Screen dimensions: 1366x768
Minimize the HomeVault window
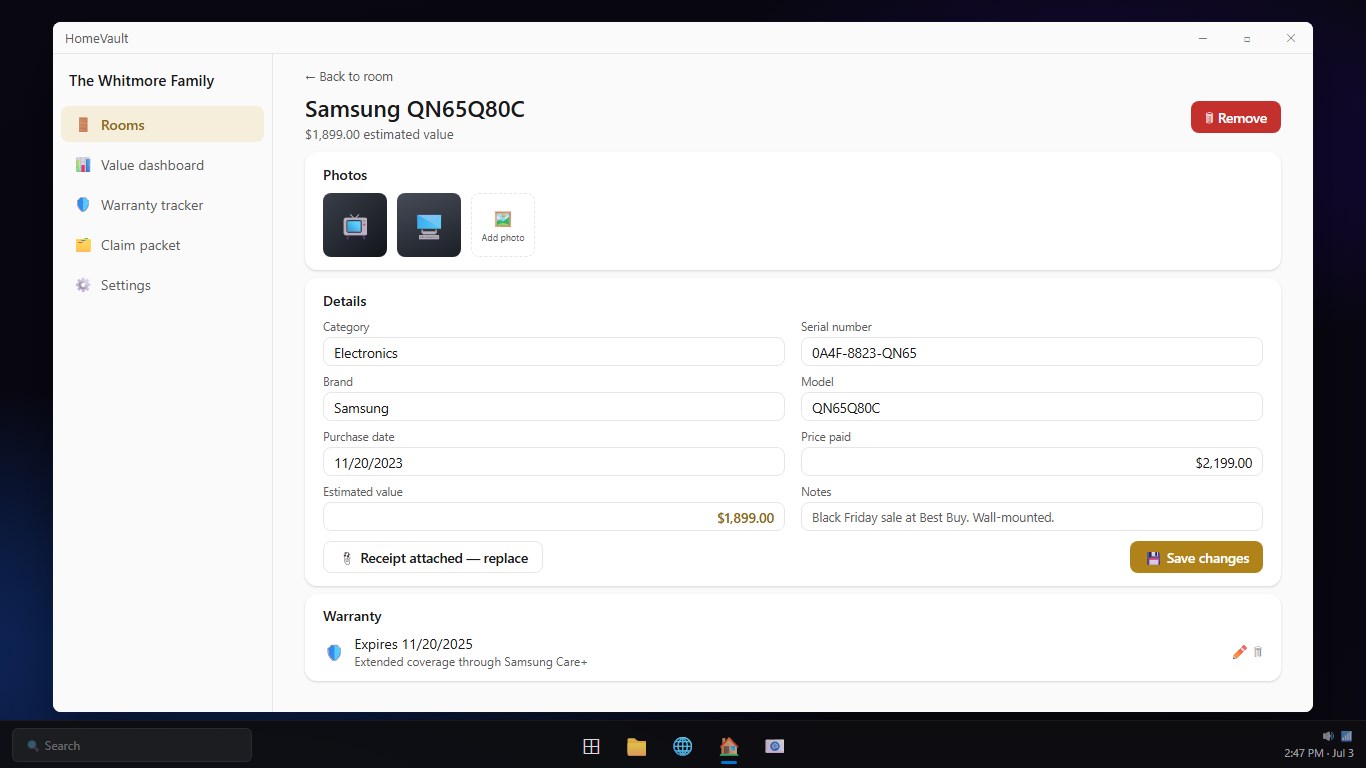[x=1203, y=38]
